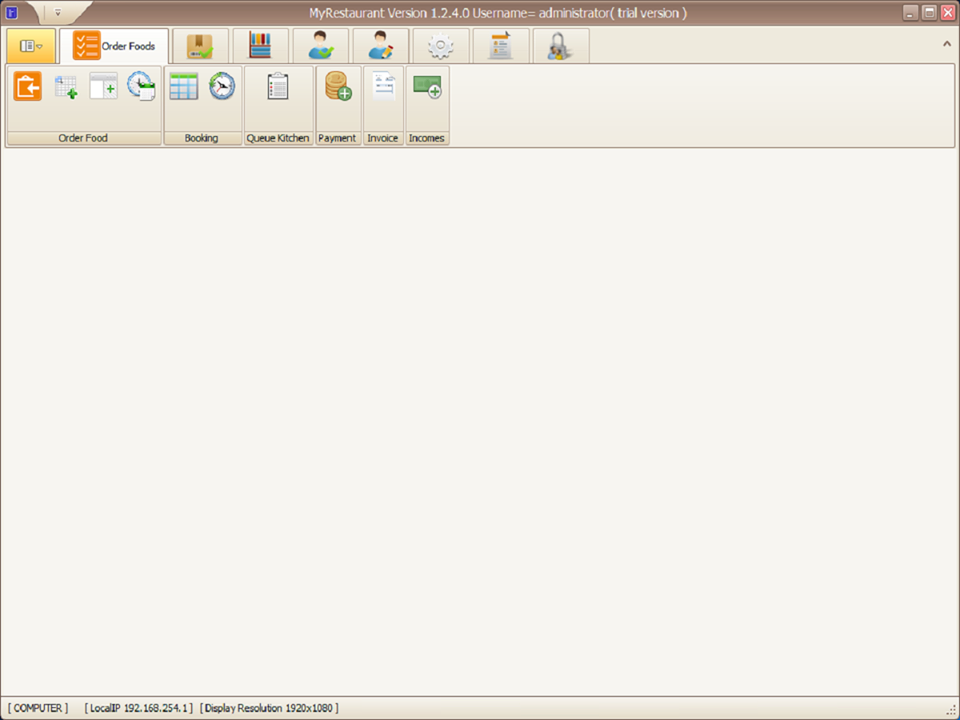Click the [ COMPUTER ] status bar entry
This screenshot has height=720, width=960.
[38, 708]
